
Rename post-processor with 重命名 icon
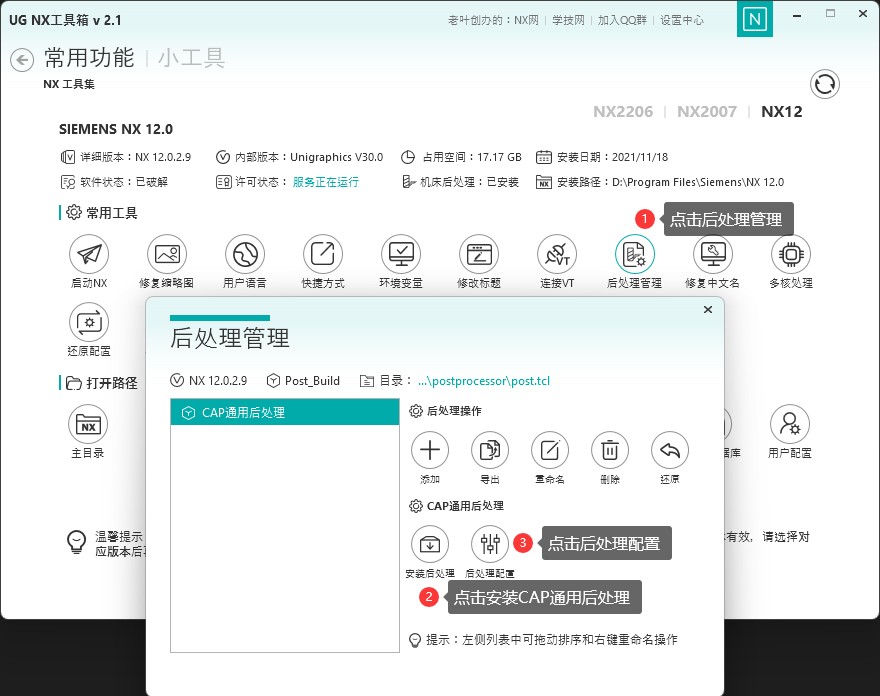pyautogui.click(x=550, y=450)
